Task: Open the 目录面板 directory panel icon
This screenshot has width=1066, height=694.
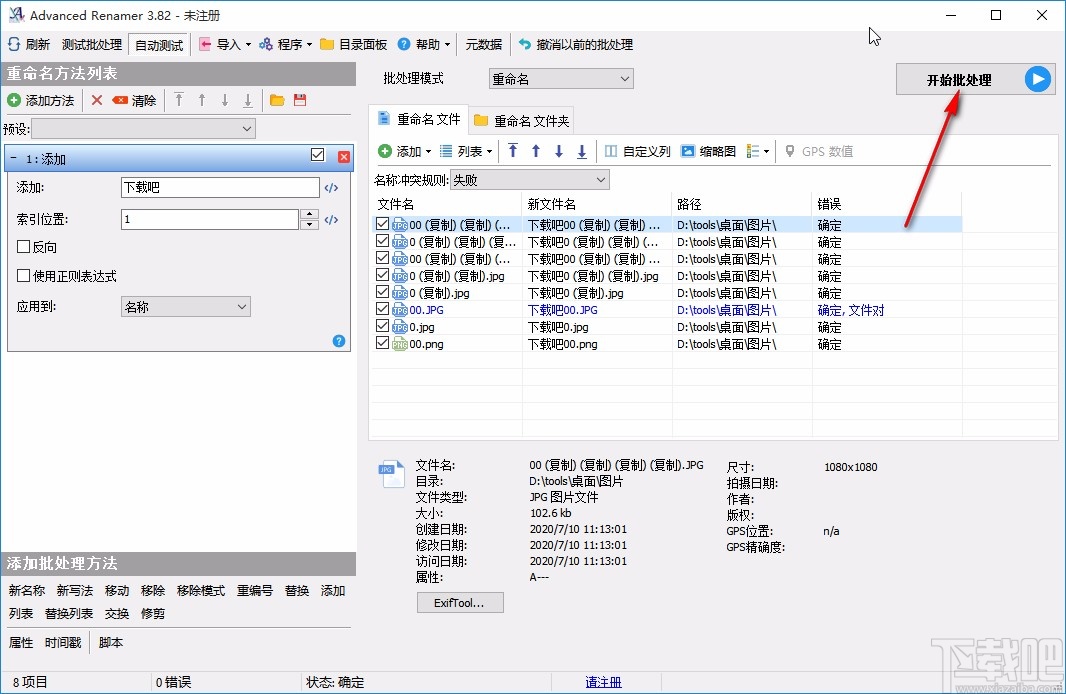Action: point(327,43)
